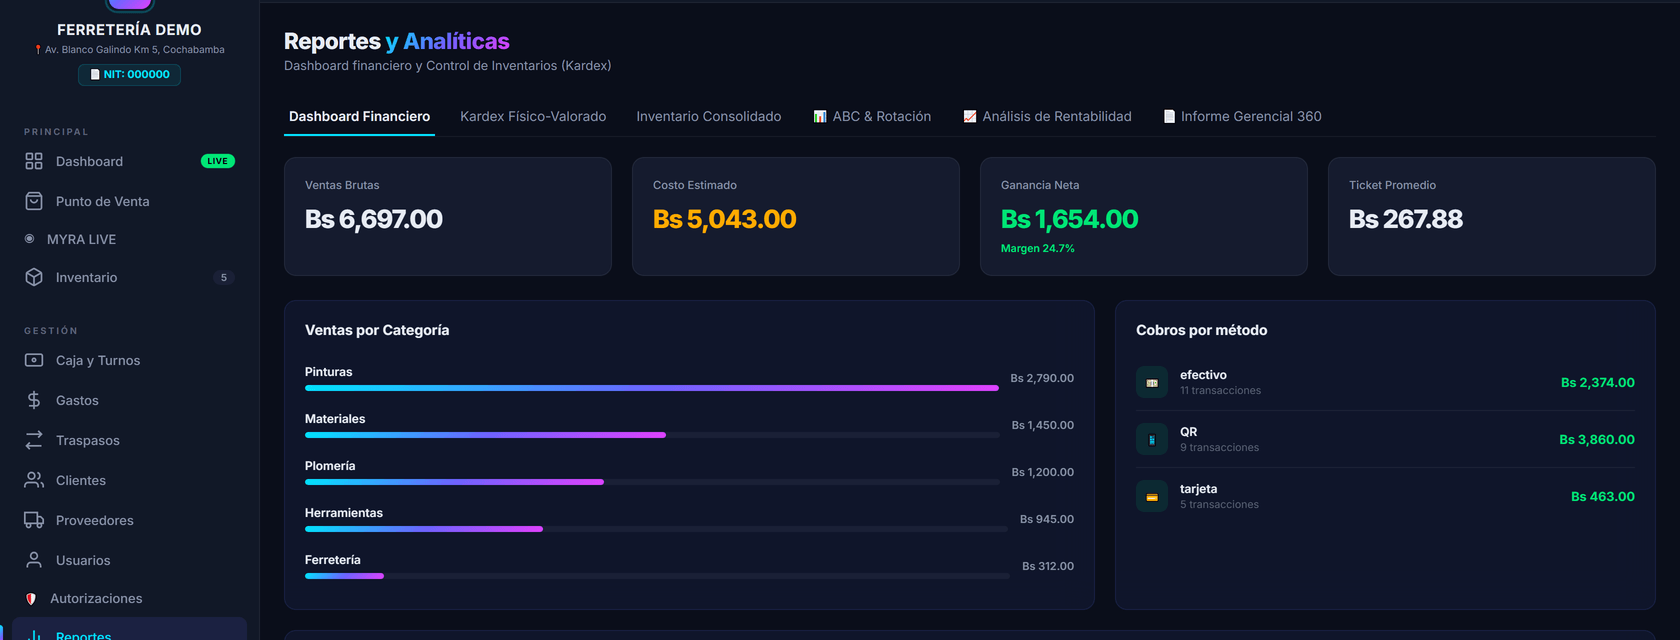This screenshot has height=640, width=1680.
Task: Click the NIT: 000000 badge
Action: (x=129, y=74)
